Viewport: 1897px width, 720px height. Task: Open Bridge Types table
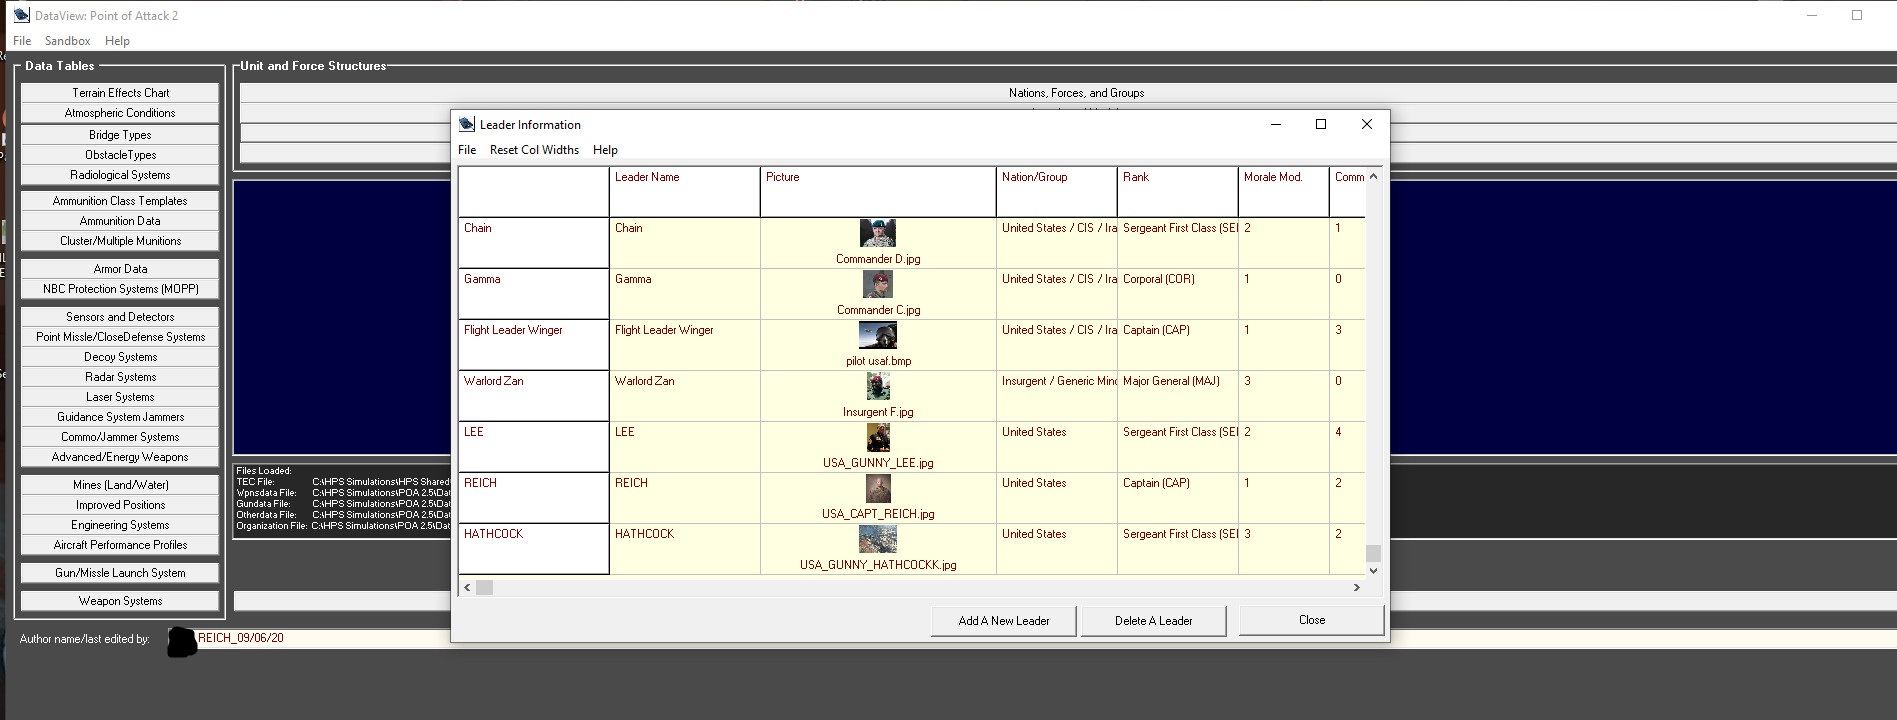tap(120, 135)
